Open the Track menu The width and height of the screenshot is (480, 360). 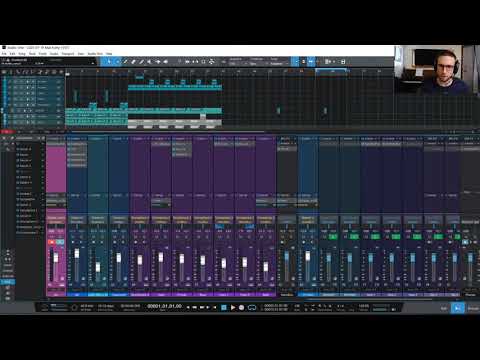click(32, 53)
